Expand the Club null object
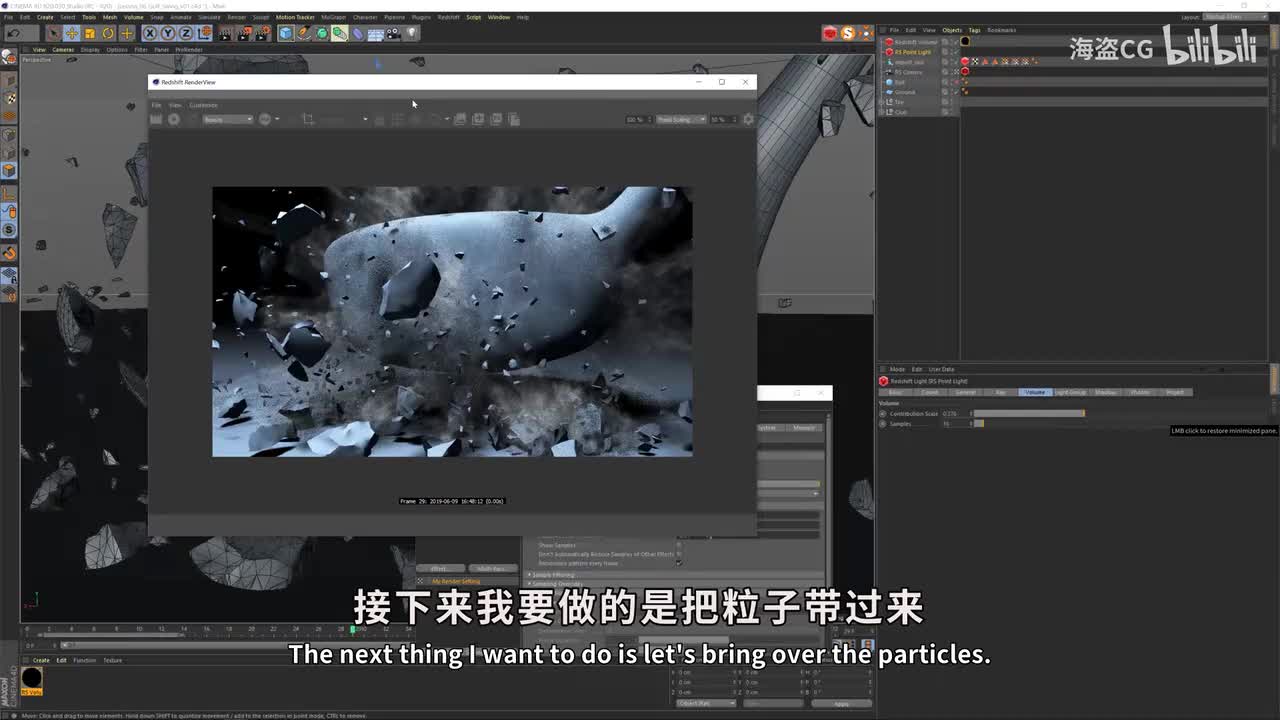The image size is (1280, 720). [x=882, y=112]
